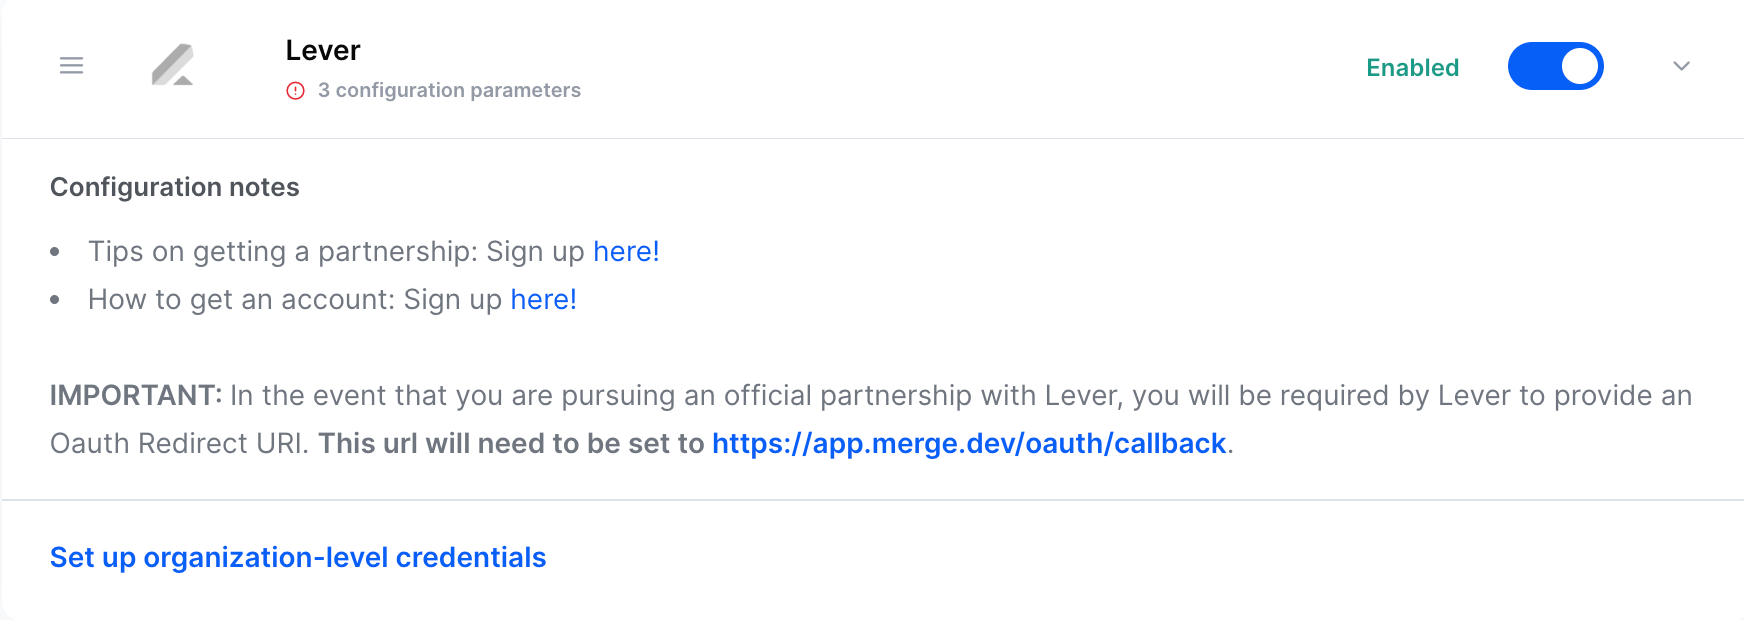
Task: Click the 'Lever' integration title
Action: click(323, 50)
